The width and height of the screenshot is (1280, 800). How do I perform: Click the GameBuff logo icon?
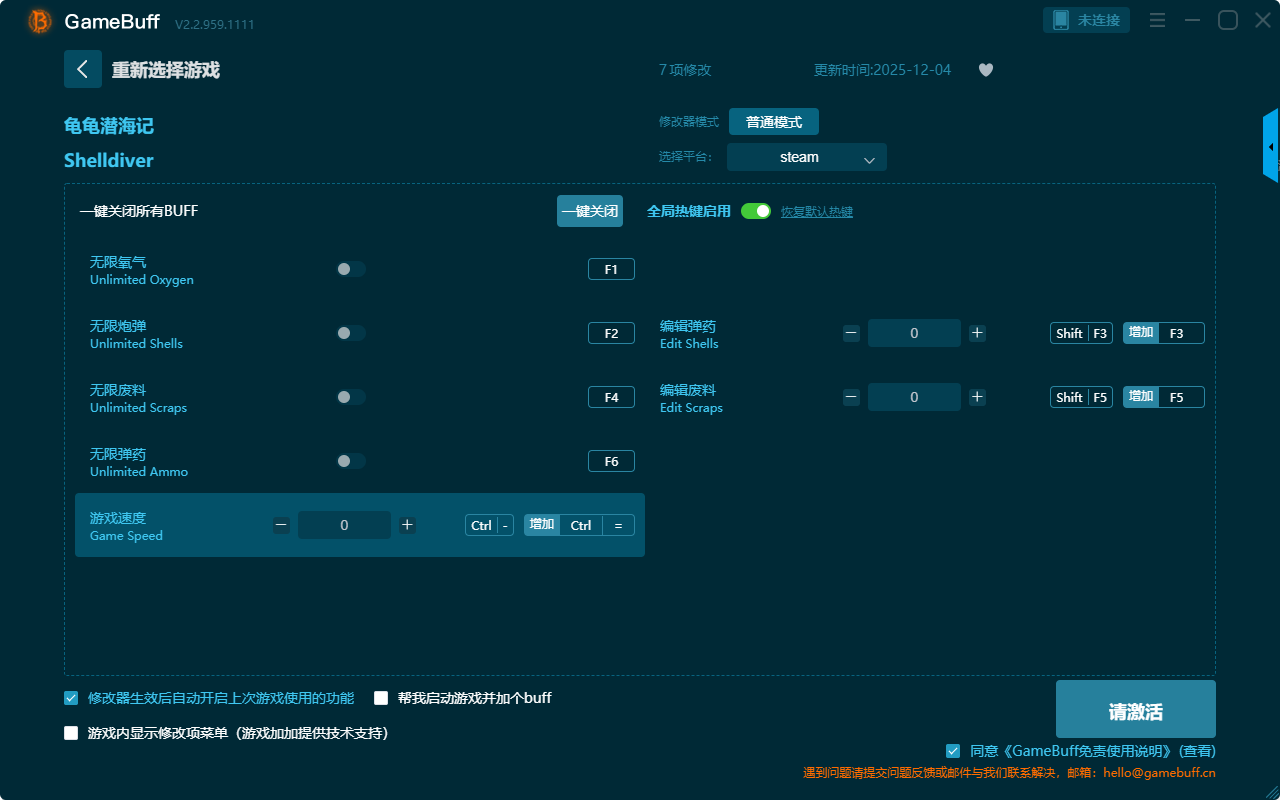click(40, 21)
